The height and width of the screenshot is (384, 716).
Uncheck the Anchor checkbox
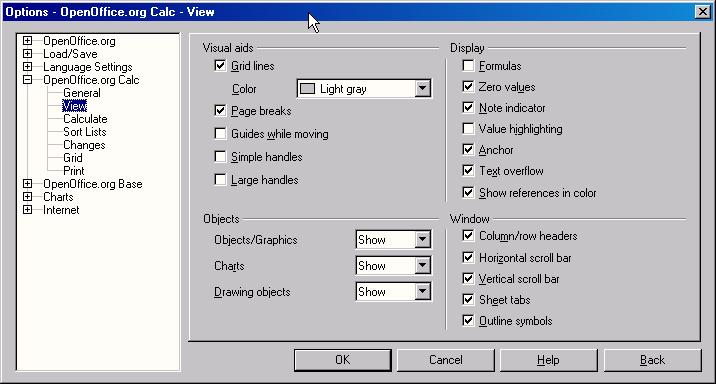point(468,149)
